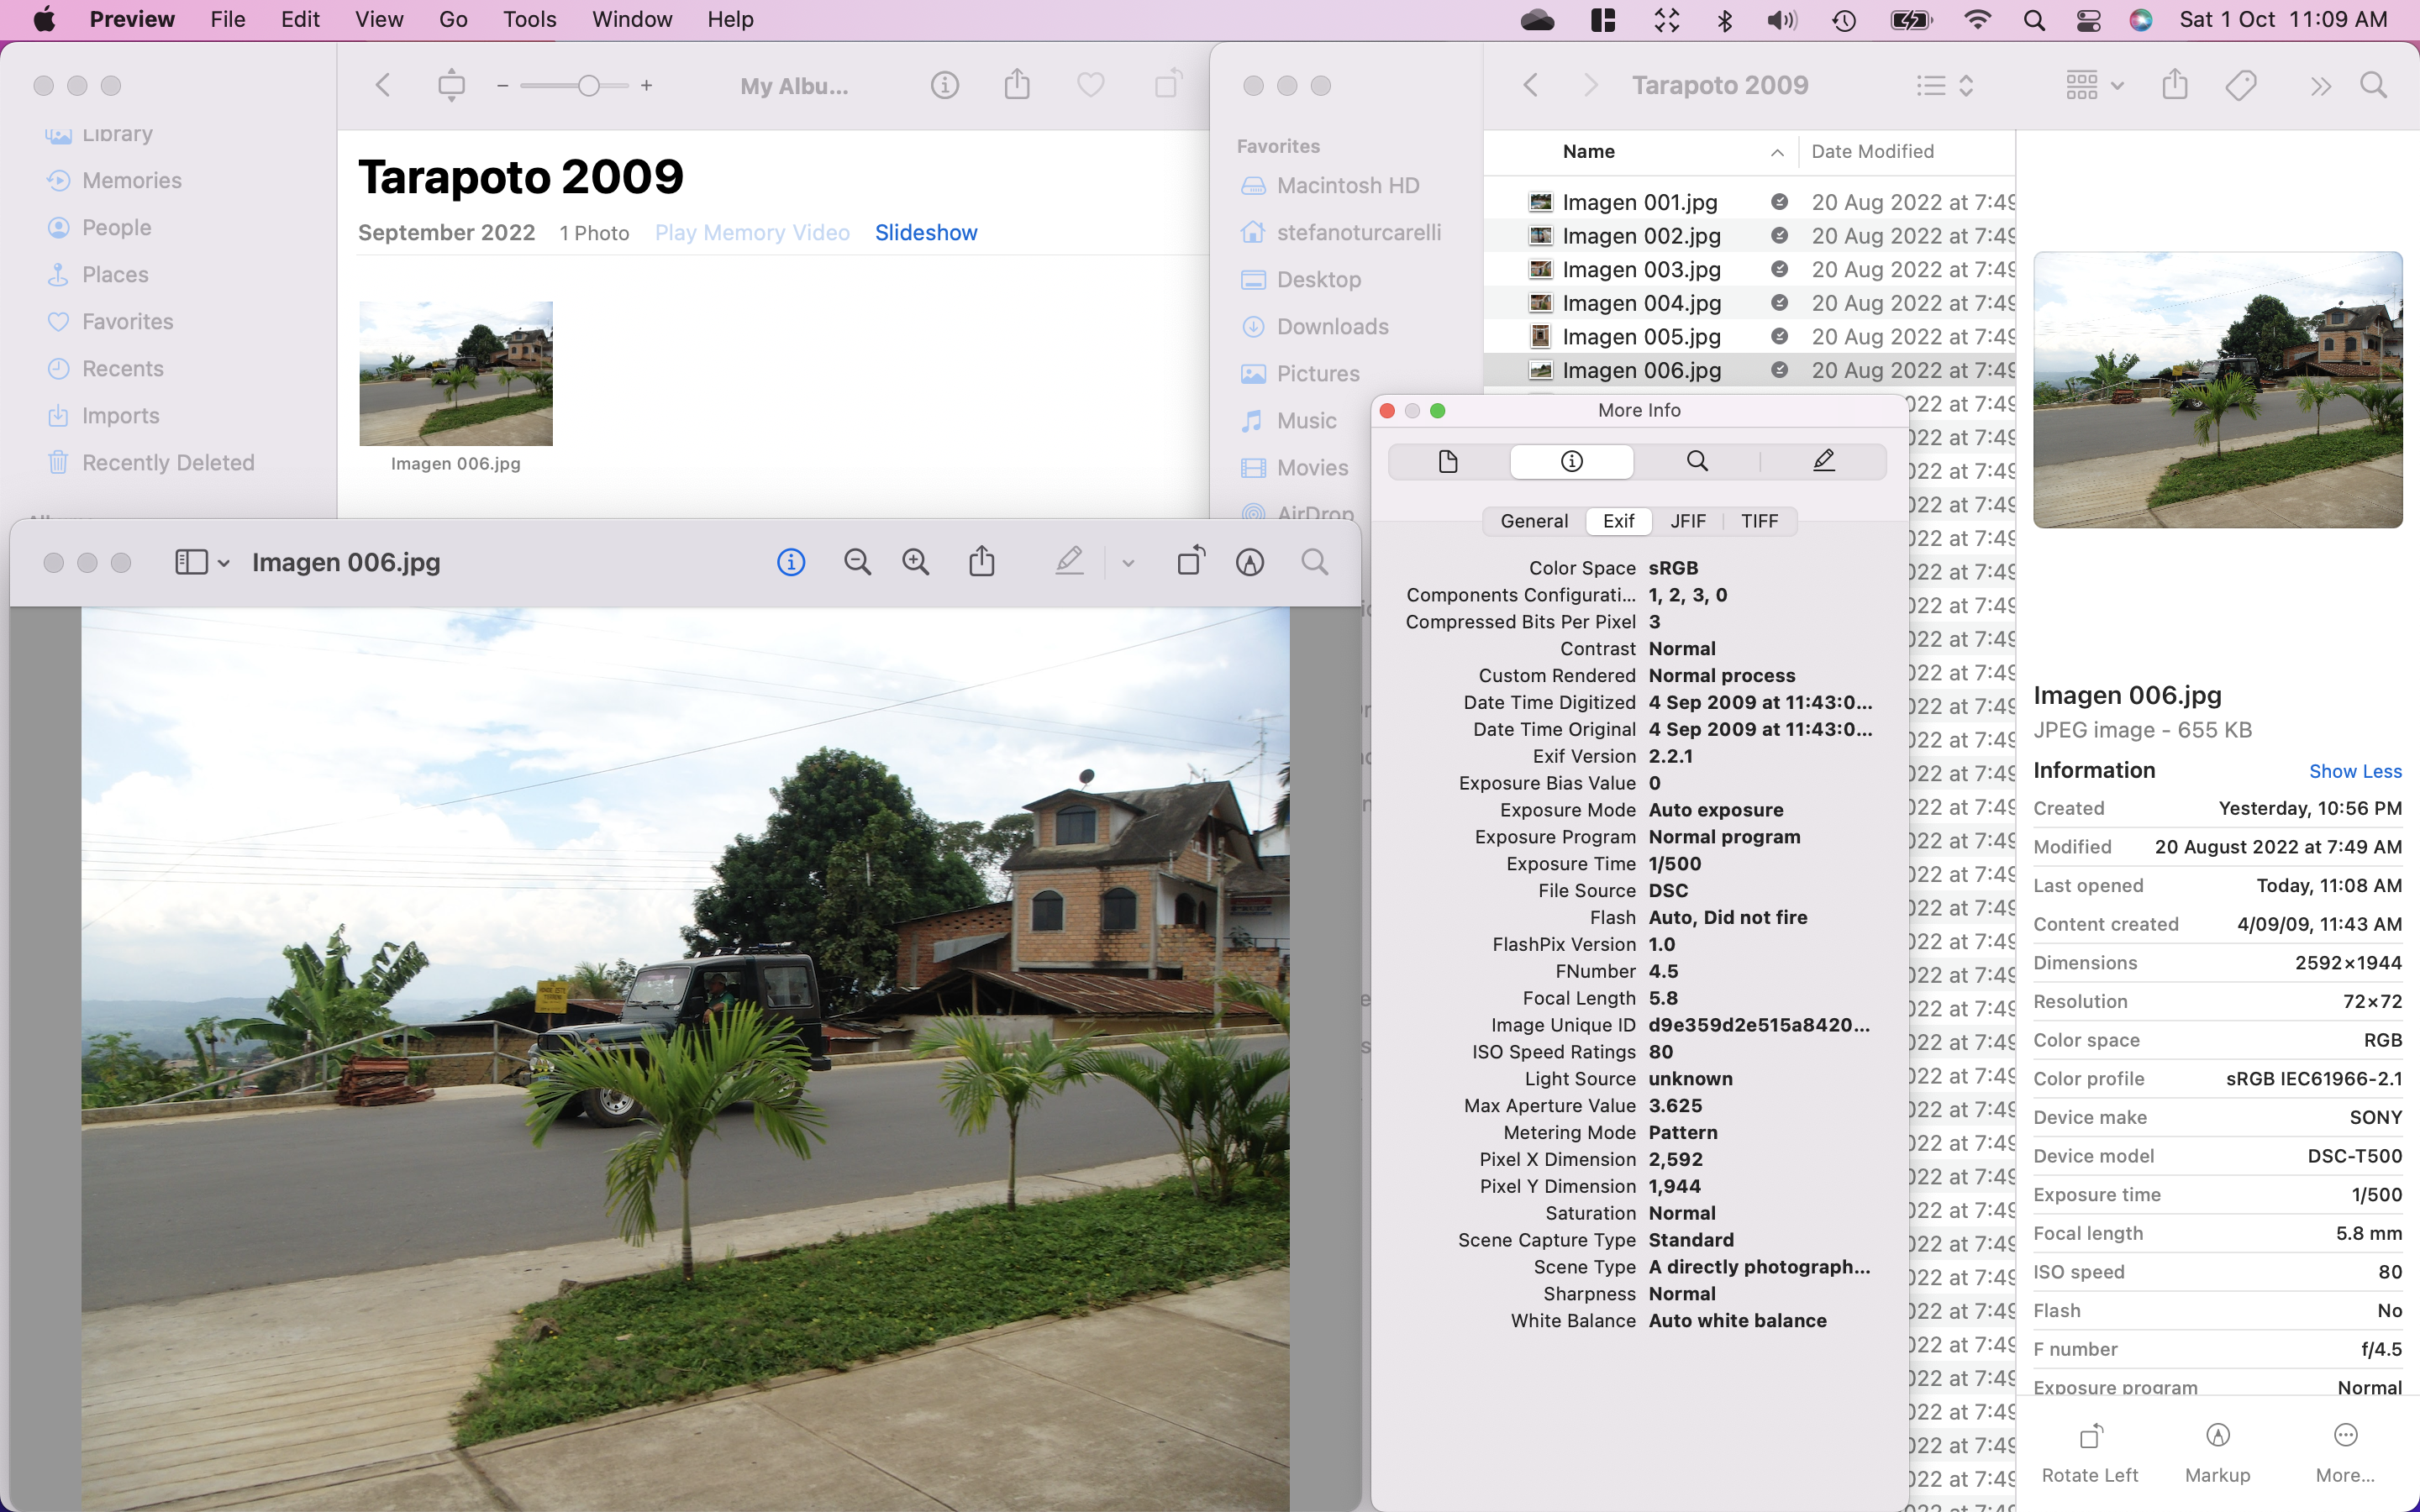
Task: Click the Rotate icon in Preview toolbar
Action: (1191, 562)
